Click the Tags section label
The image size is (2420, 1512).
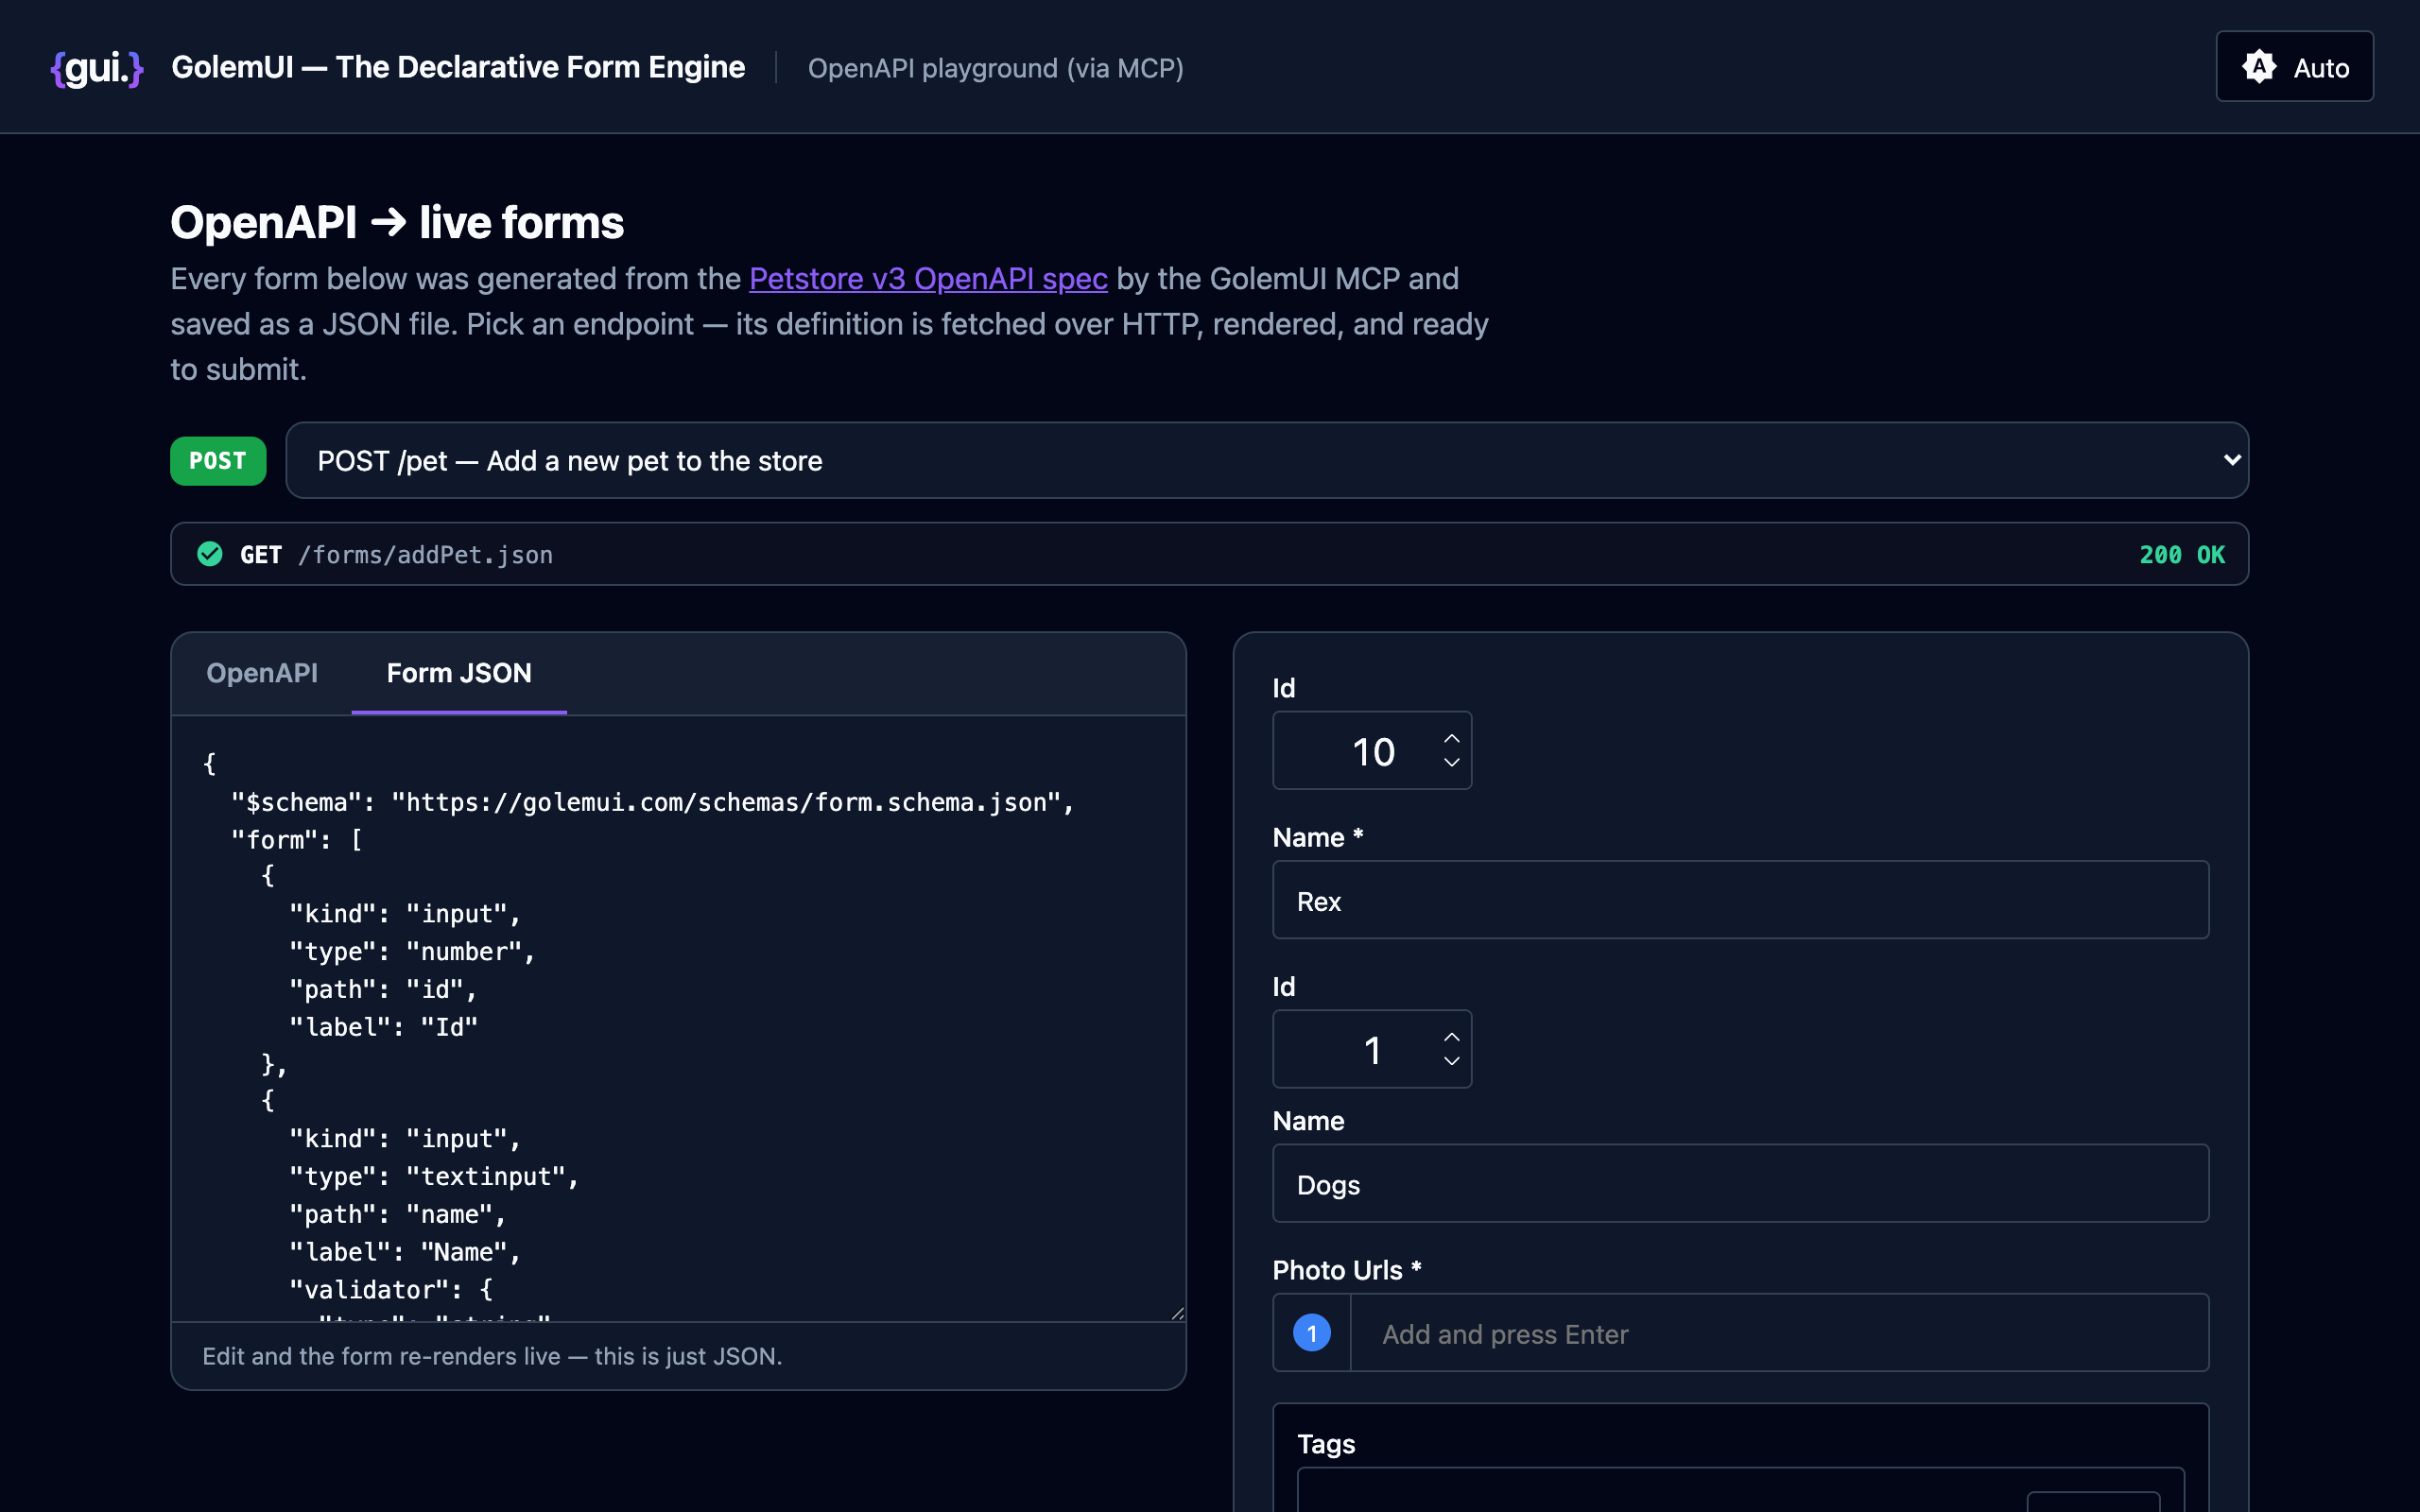pos(1326,1444)
